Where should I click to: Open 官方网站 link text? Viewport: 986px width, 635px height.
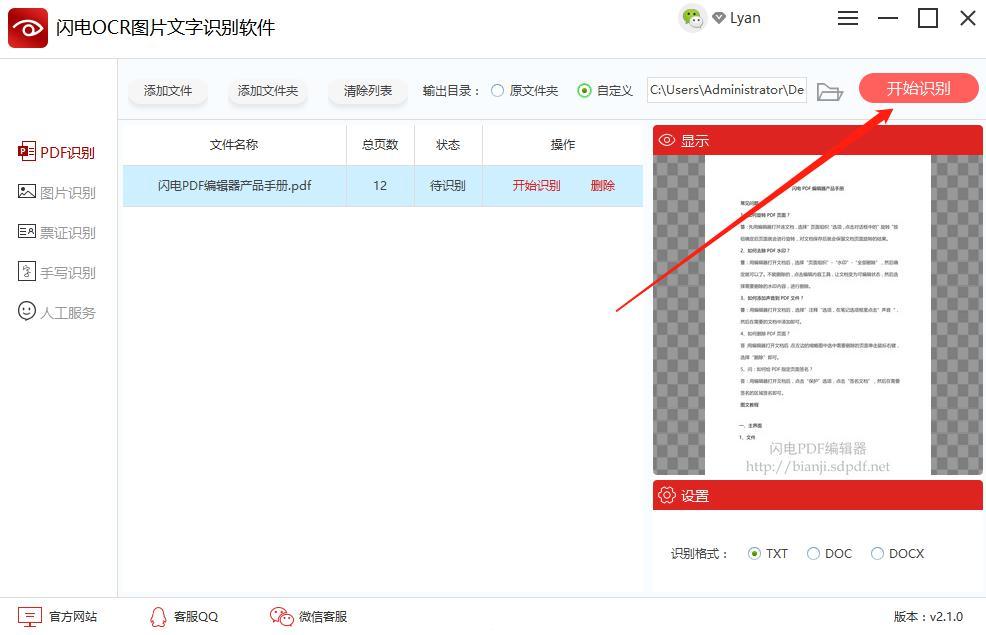73,617
